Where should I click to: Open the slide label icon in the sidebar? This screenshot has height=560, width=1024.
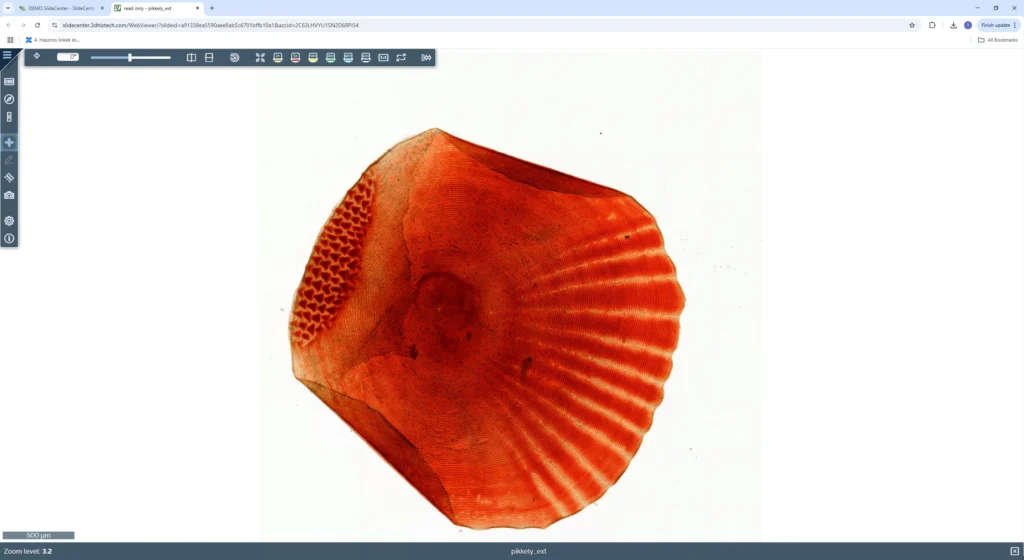pyautogui.click(x=9, y=117)
